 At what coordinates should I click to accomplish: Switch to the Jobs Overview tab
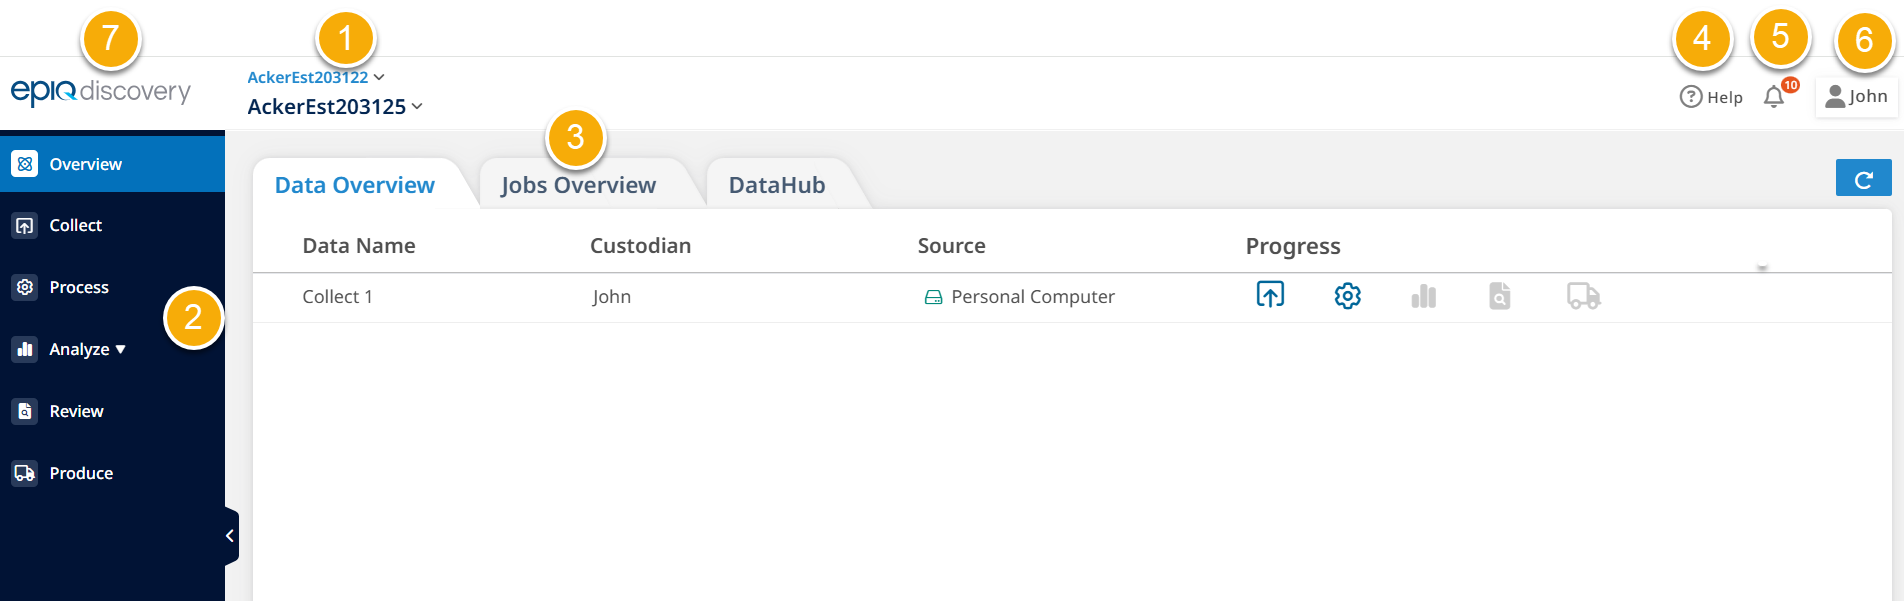pos(578,185)
